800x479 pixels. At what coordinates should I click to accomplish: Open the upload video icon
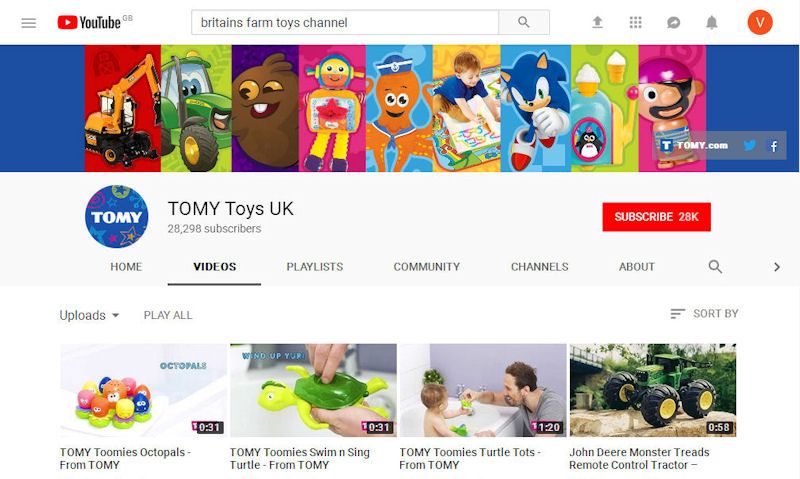597,22
